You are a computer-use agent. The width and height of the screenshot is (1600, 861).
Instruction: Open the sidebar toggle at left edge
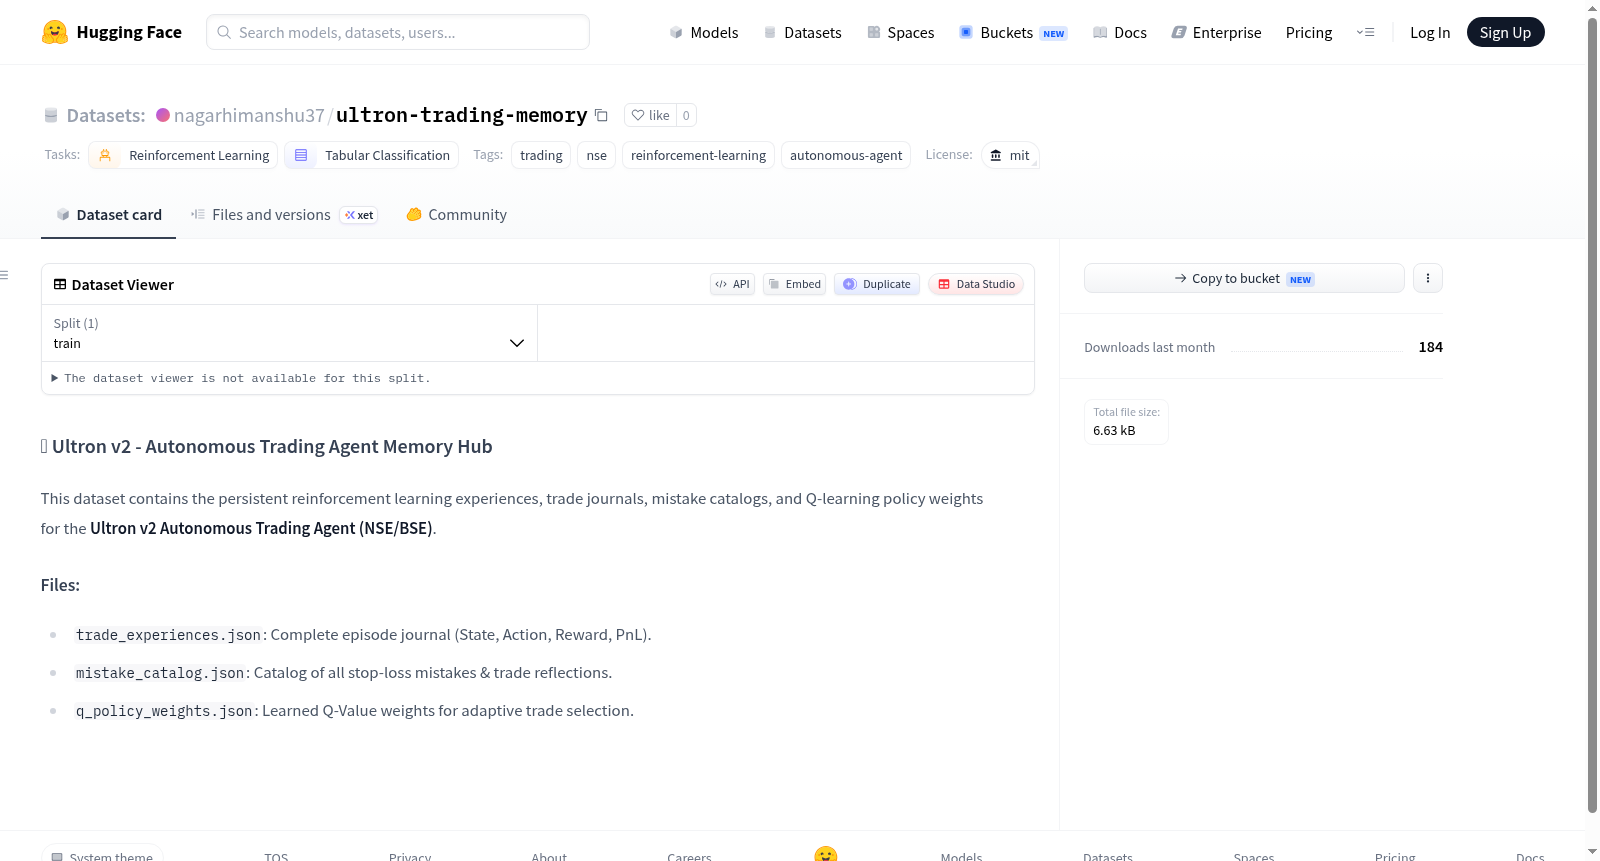pyautogui.click(x=4, y=275)
